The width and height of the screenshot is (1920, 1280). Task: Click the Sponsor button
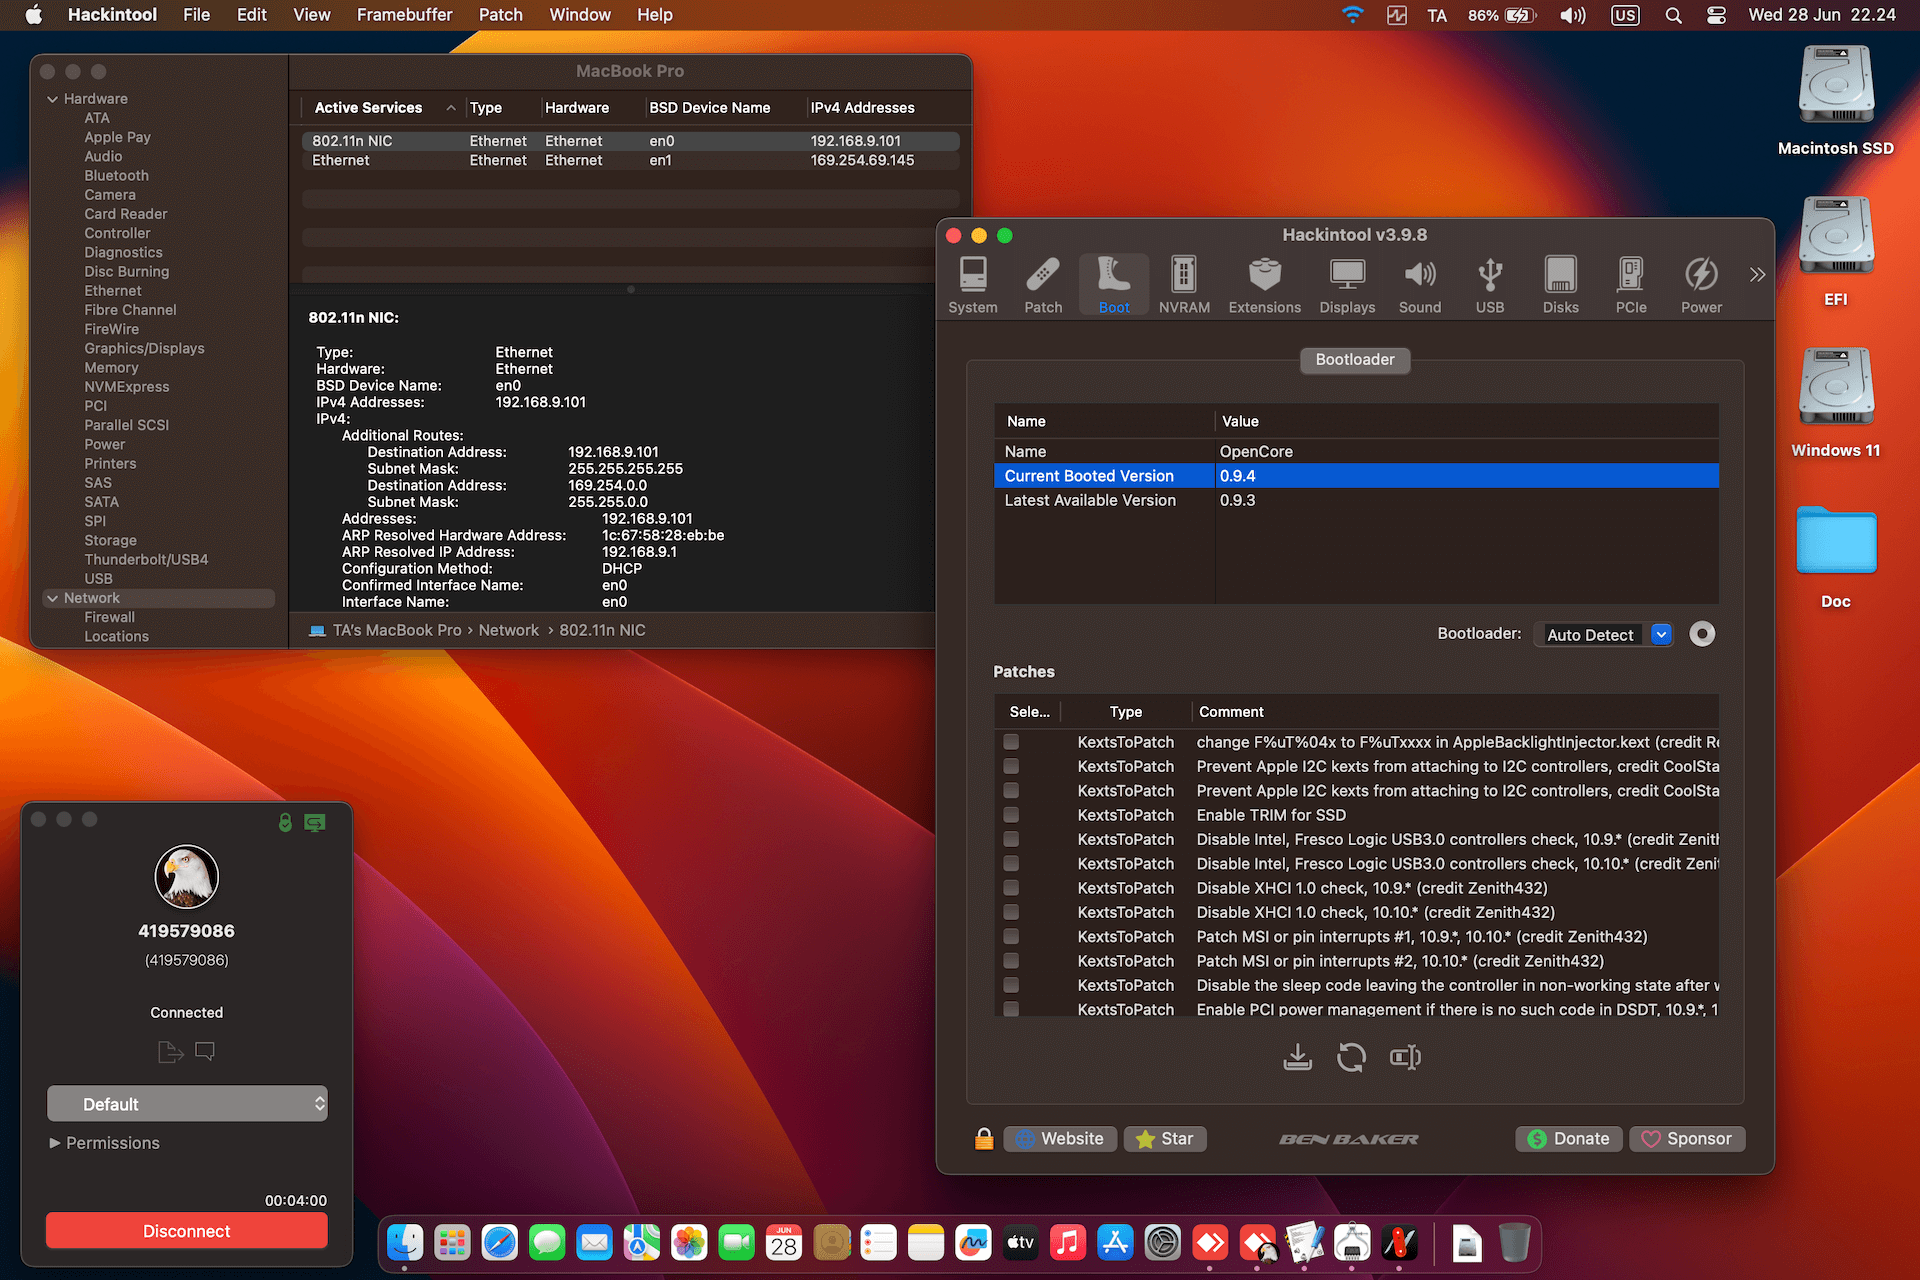coord(1686,1139)
